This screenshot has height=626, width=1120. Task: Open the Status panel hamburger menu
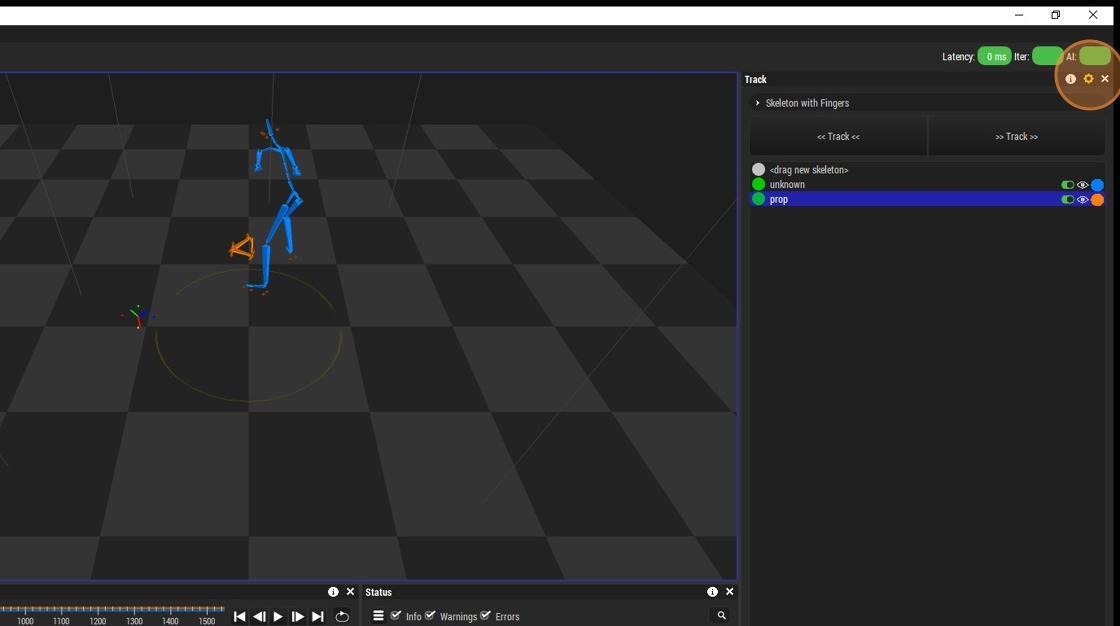tap(379, 615)
